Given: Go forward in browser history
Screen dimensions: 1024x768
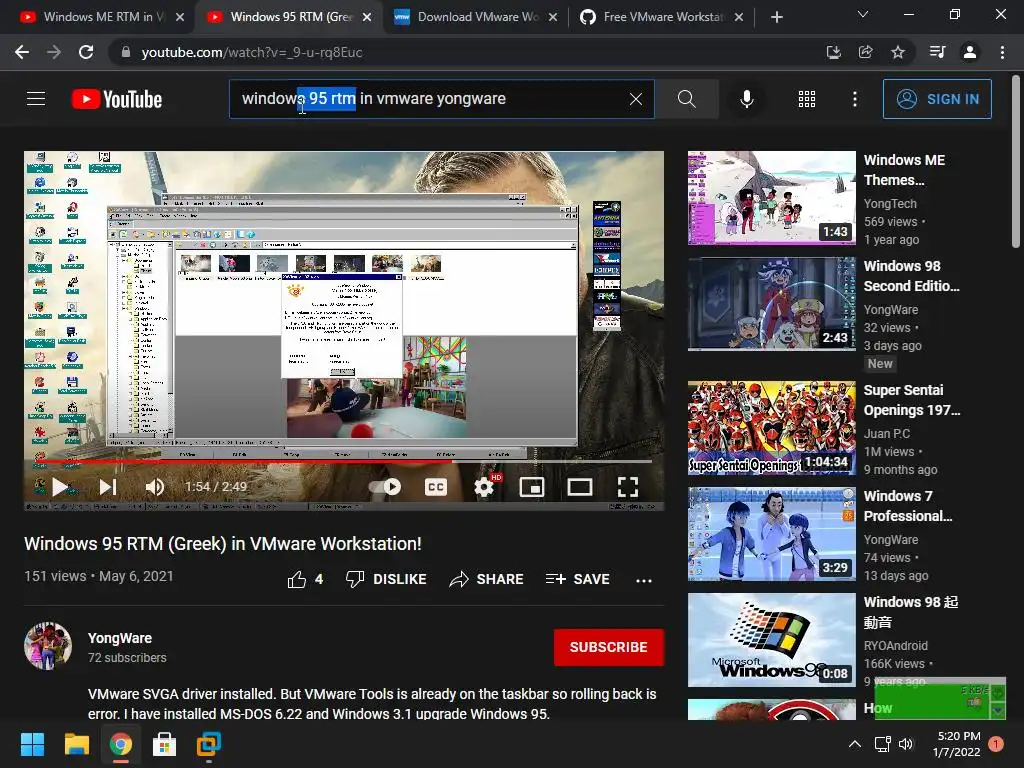Looking at the screenshot, I should pyautogui.click(x=54, y=52).
